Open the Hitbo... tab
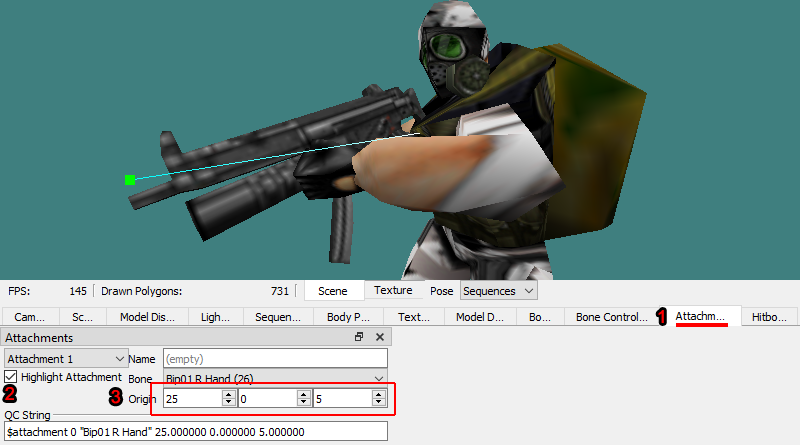Viewport: 800px width, 445px height. [769, 317]
